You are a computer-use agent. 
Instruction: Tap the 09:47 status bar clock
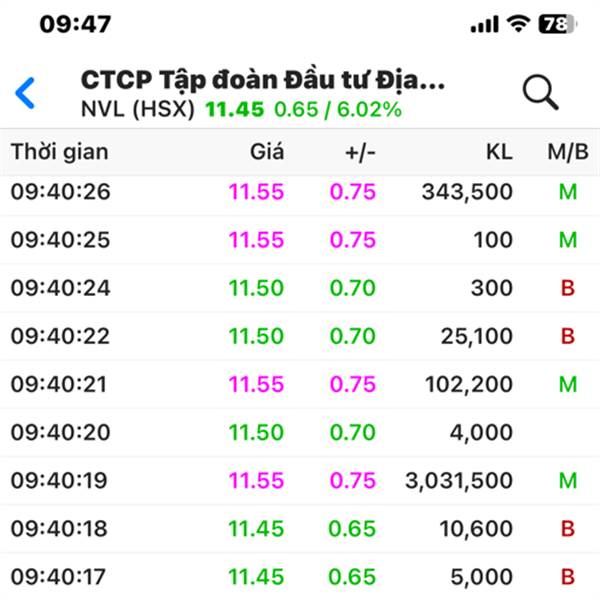(75, 24)
